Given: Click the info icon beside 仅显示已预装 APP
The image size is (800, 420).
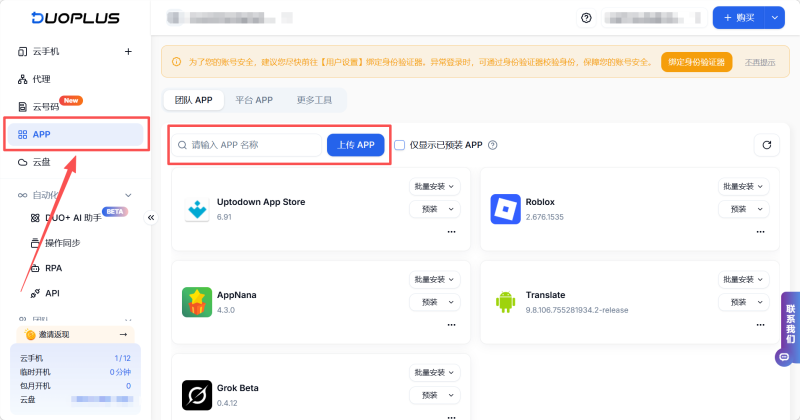Looking at the screenshot, I should tap(492, 145).
